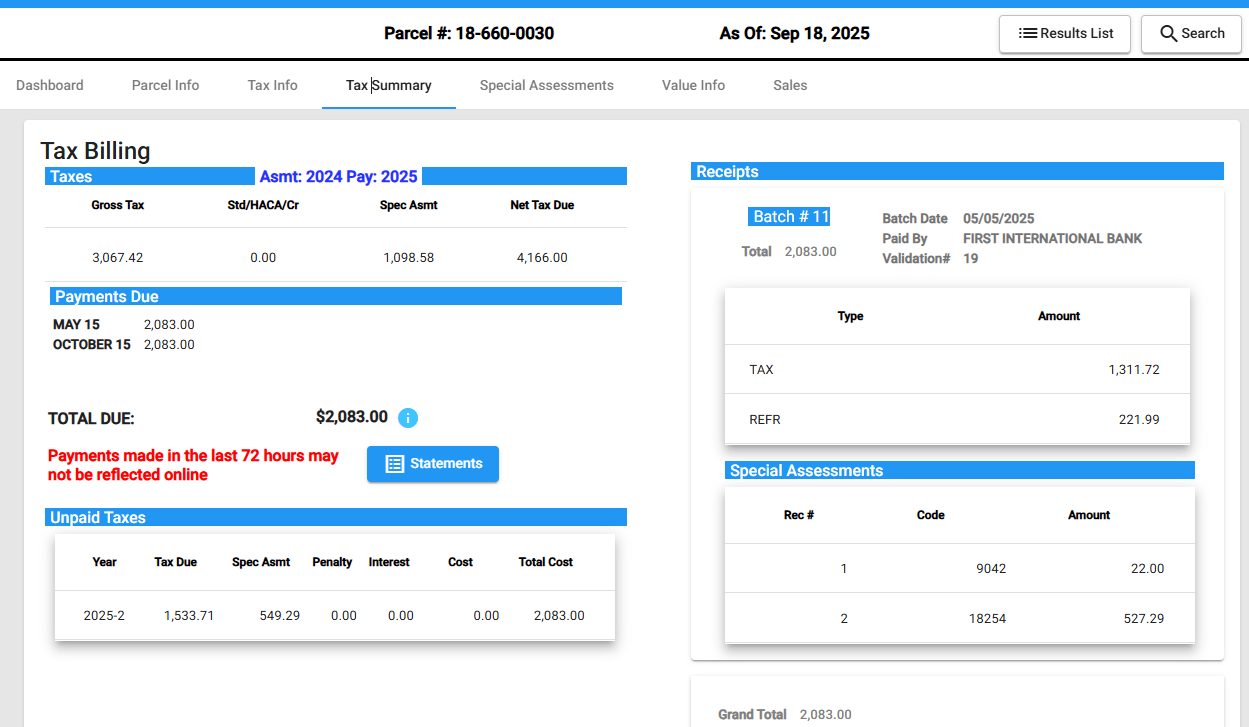Open the Value Info tab

click(x=693, y=86)
